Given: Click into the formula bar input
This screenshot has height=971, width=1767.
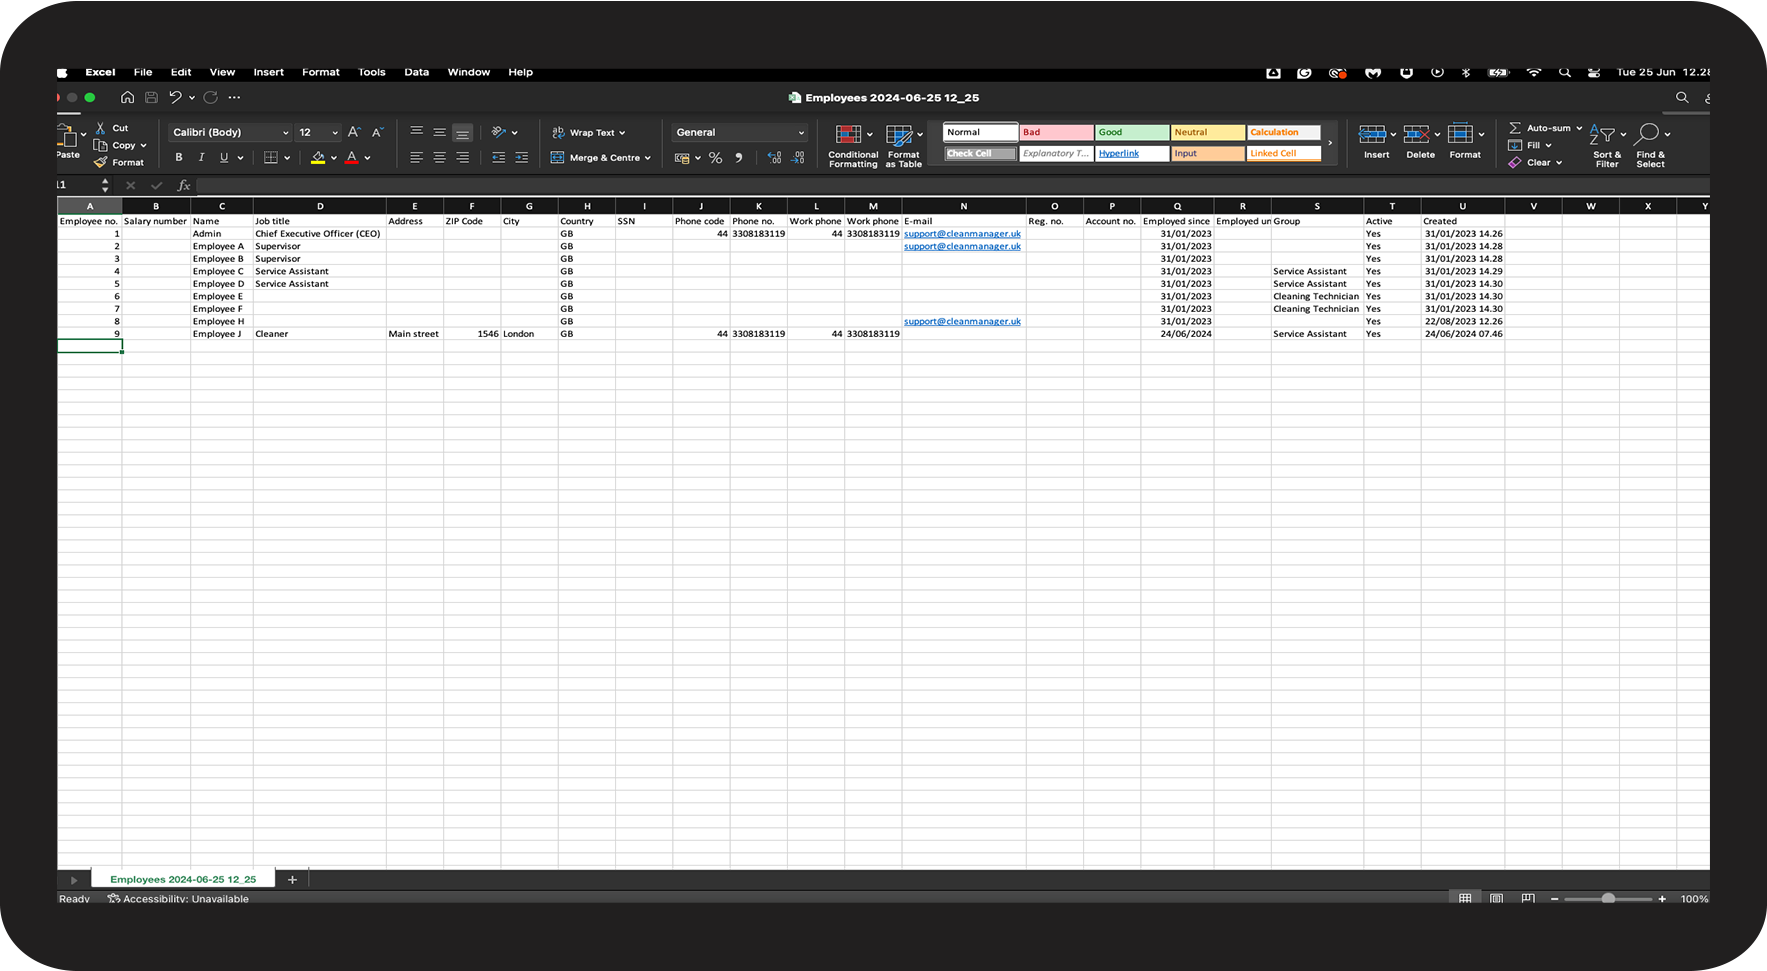Looking at the screenshot, I should [950, 186].
